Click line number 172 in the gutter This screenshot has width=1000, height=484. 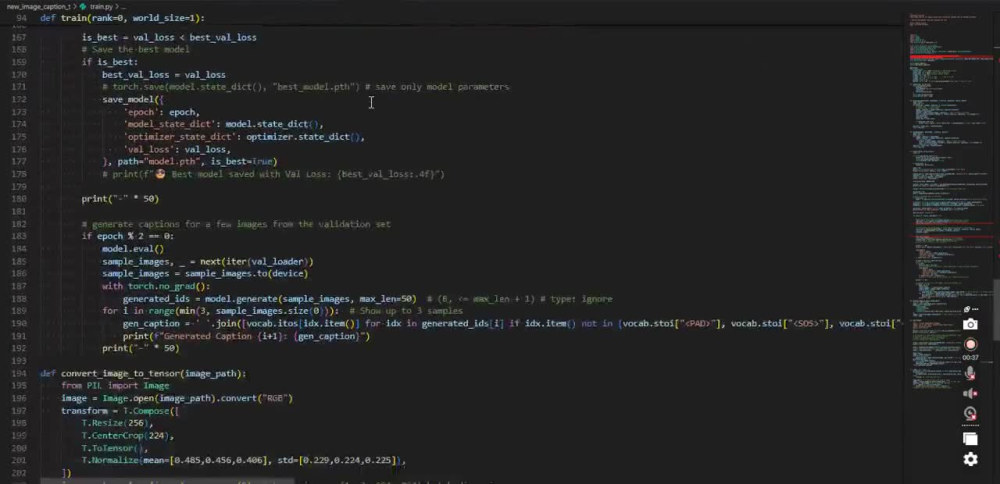click(19, 99)
